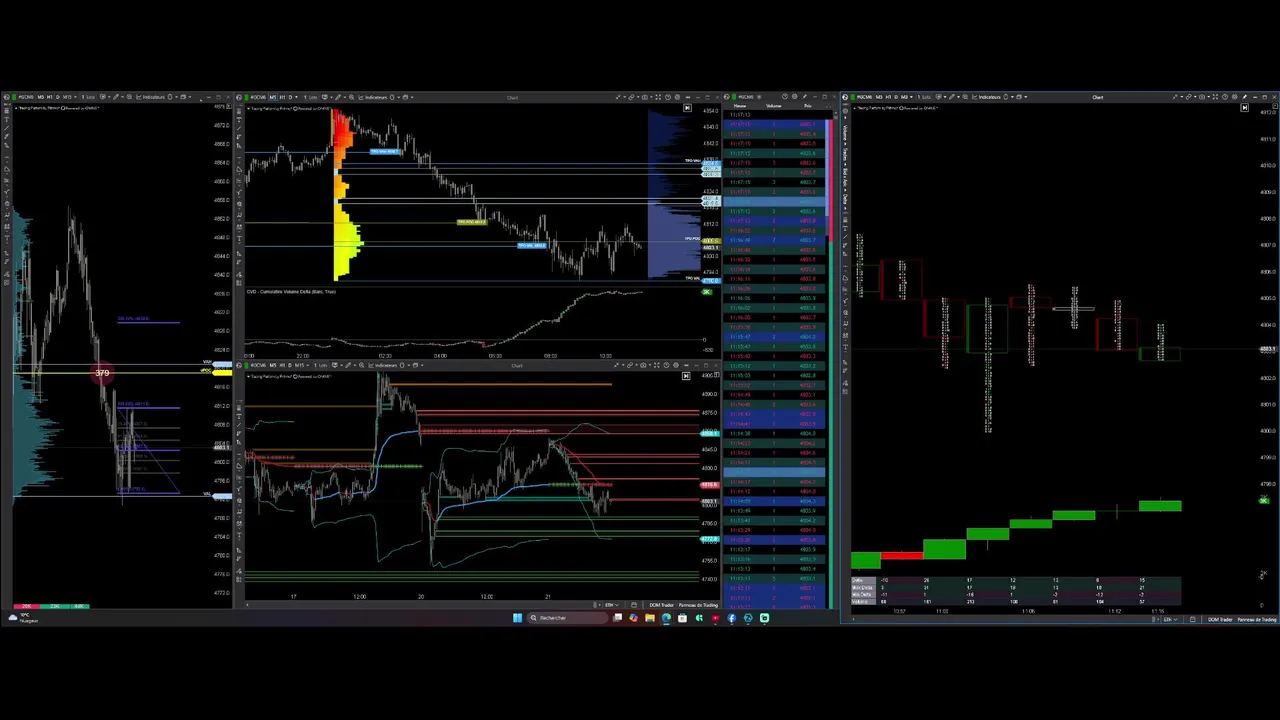The height and width of the screenshot is (720, 1280).
Task: Open chart type menu in left chart toolbar
Action: click(104, 97)
